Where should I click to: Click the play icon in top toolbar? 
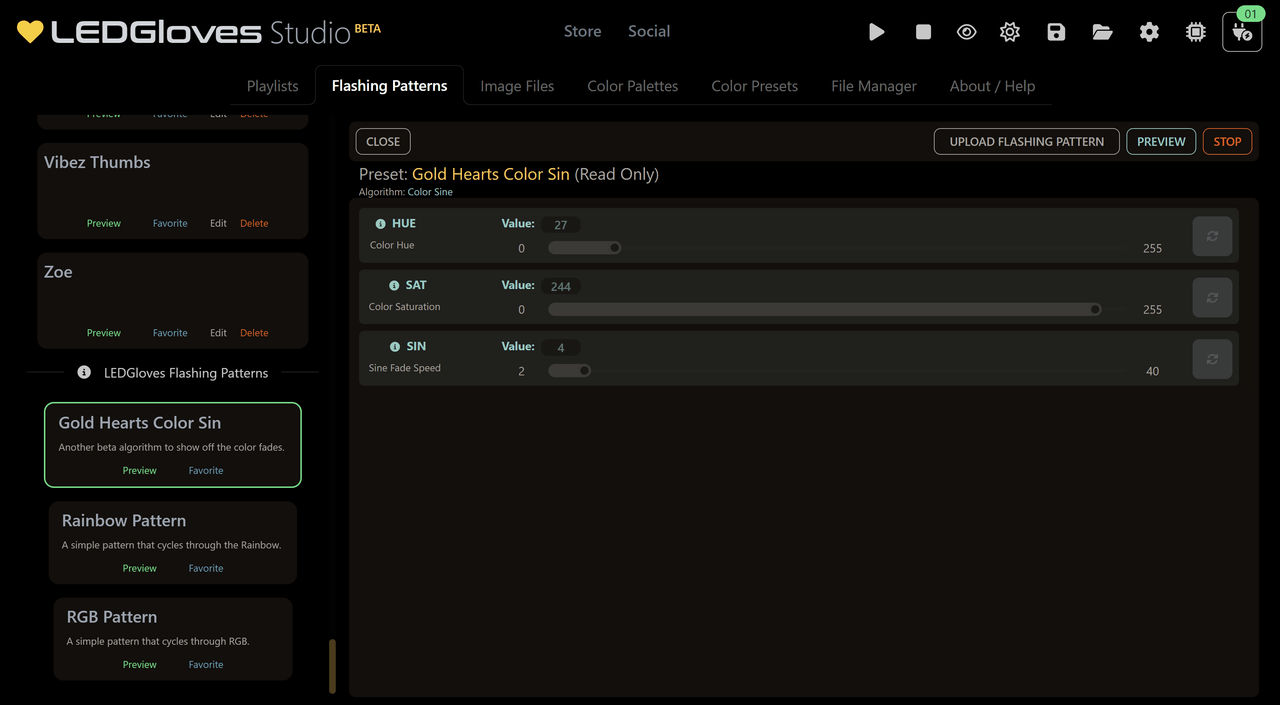pos(877,32)
